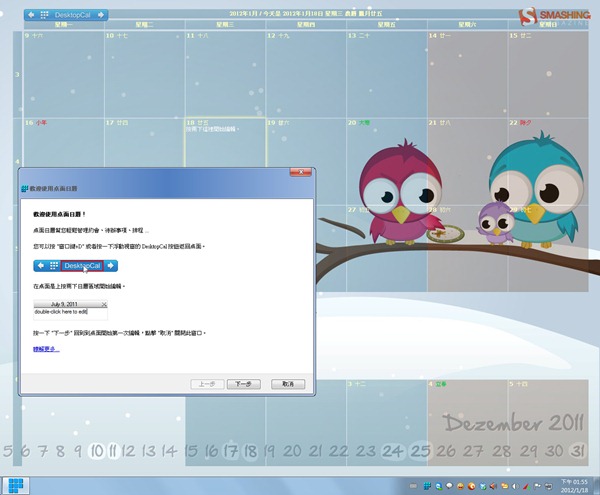Click folder icon in system tray
600x495 pixels.
504,486
